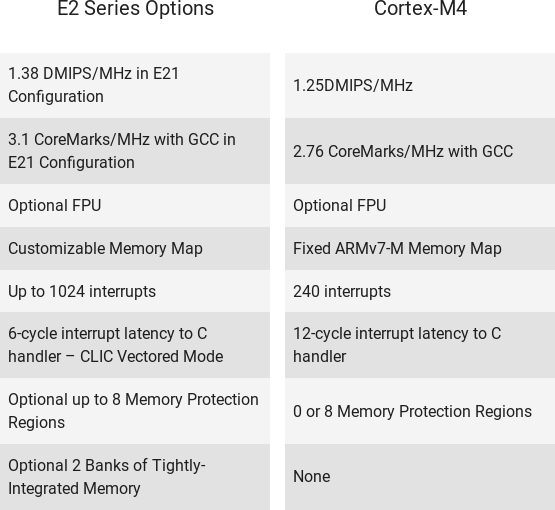The image size is (555, 510).
Task: Click Optional 2 Banks of Tightly-Integrated Memory cell
Action: tap(135, 477)
